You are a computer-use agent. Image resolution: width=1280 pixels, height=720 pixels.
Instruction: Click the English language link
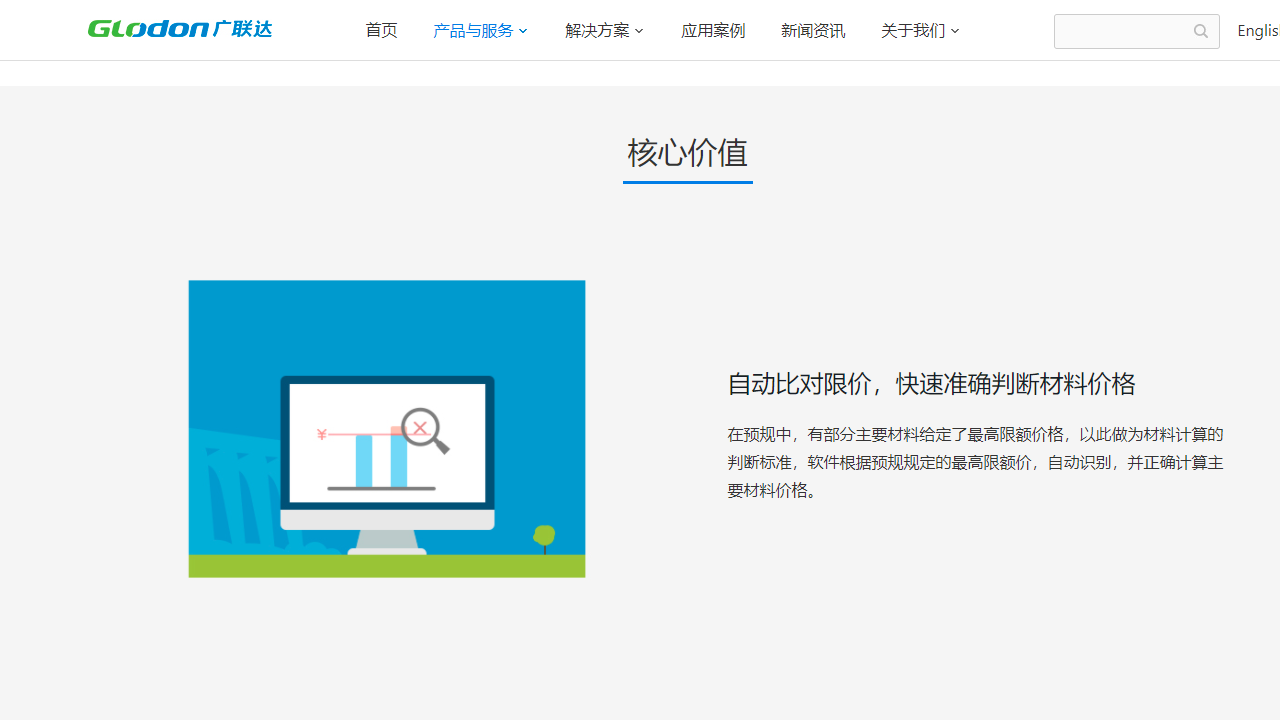1258,30
